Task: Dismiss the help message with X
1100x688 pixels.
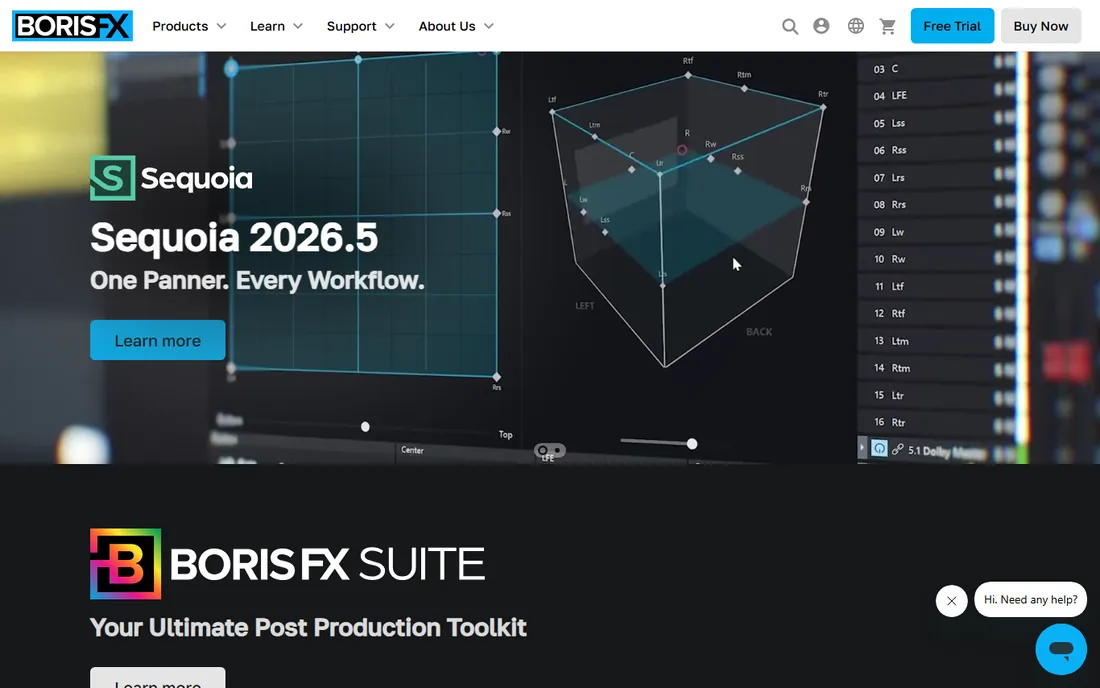Action: [951, 601]
